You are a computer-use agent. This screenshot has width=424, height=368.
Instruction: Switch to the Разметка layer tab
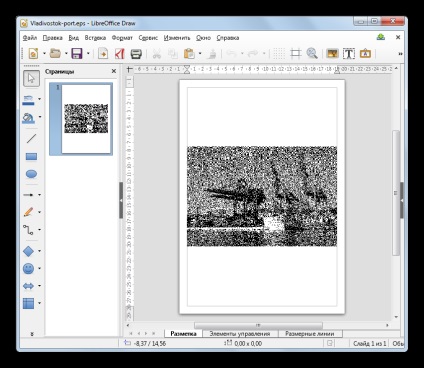(x=183, y=333)
